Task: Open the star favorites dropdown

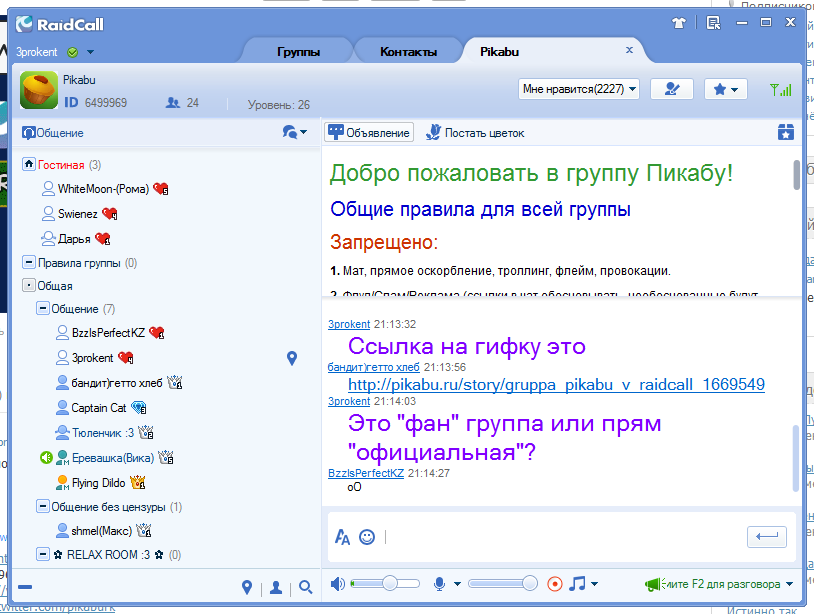Action: 725,89
